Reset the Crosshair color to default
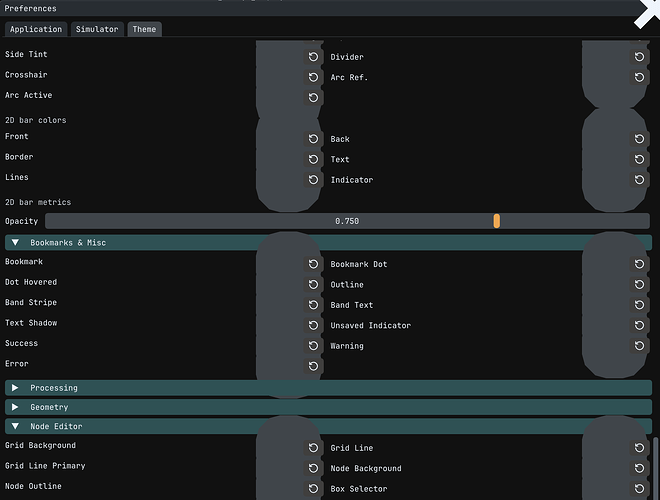 pos(313,77)
